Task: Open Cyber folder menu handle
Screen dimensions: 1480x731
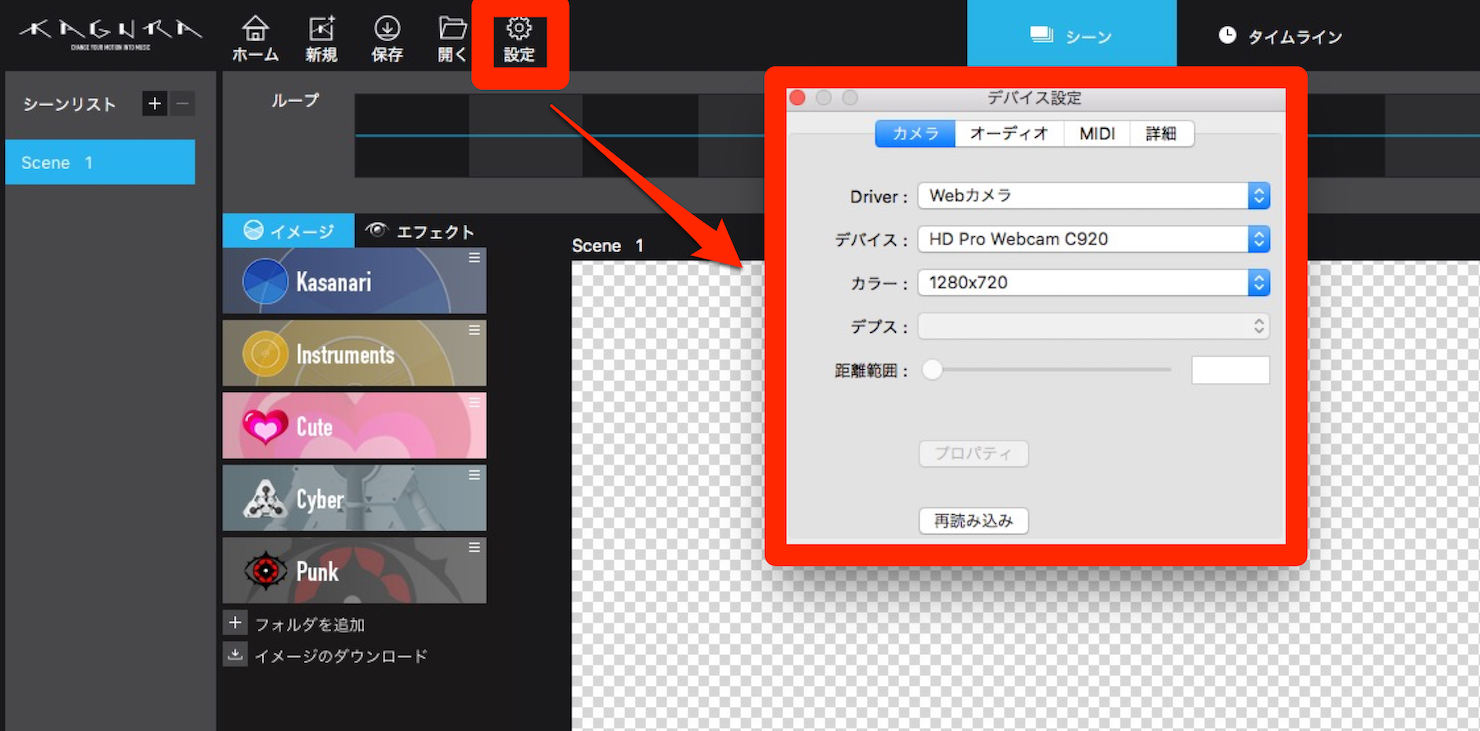Action: pyautogui.click(x=475, y=475)
